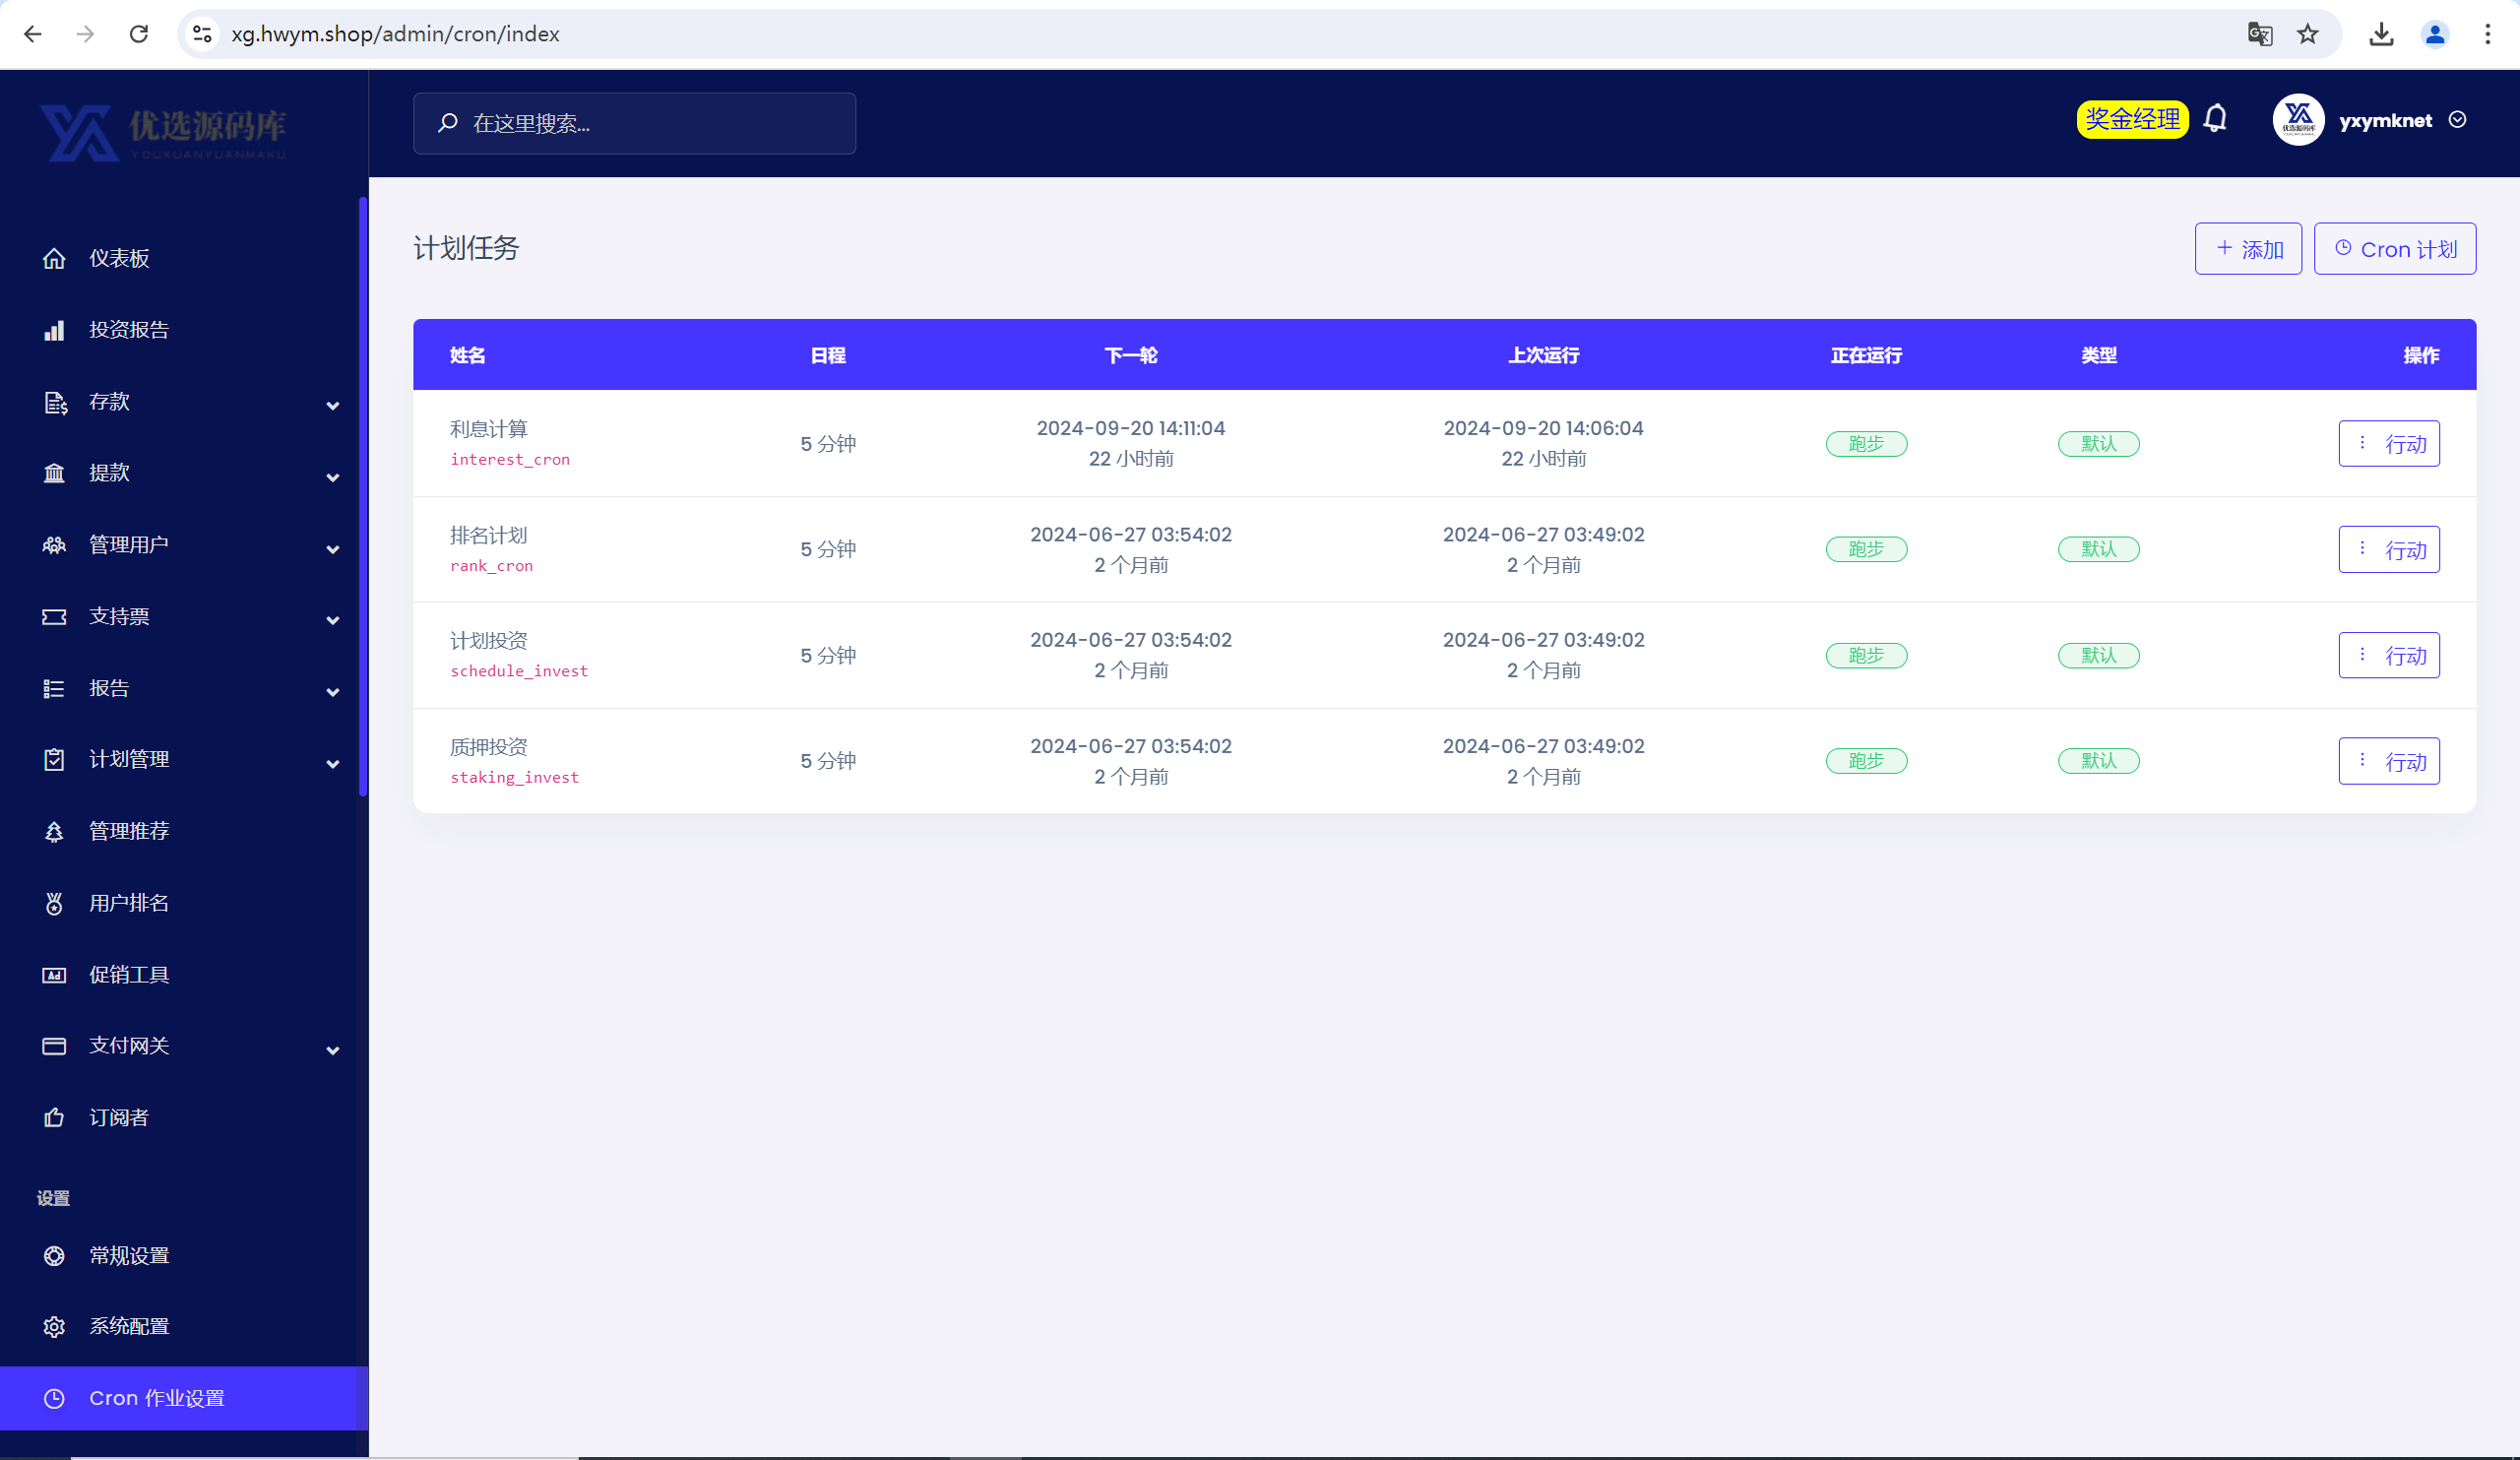
Task: Click the 添加 button
Action: pyautogui.click(x=2247, y=249)
